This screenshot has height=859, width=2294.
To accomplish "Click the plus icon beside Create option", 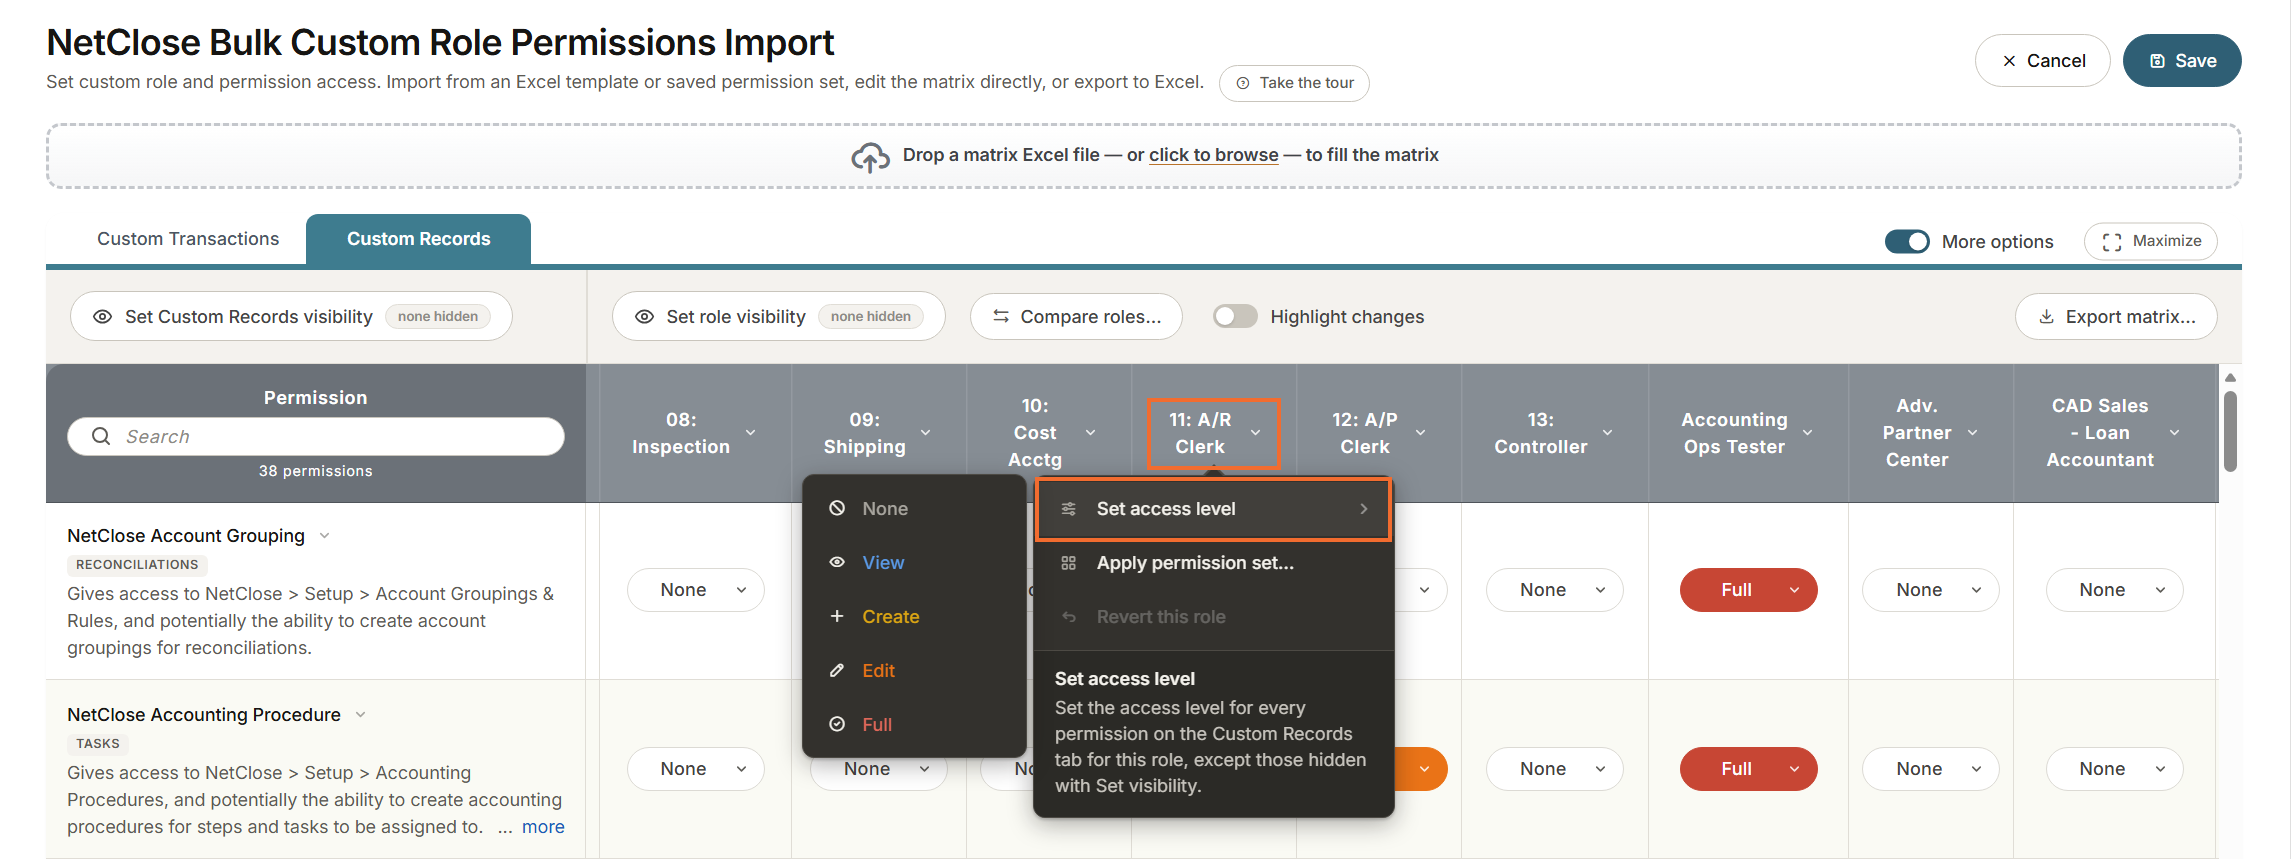I will tap(837, 616).
